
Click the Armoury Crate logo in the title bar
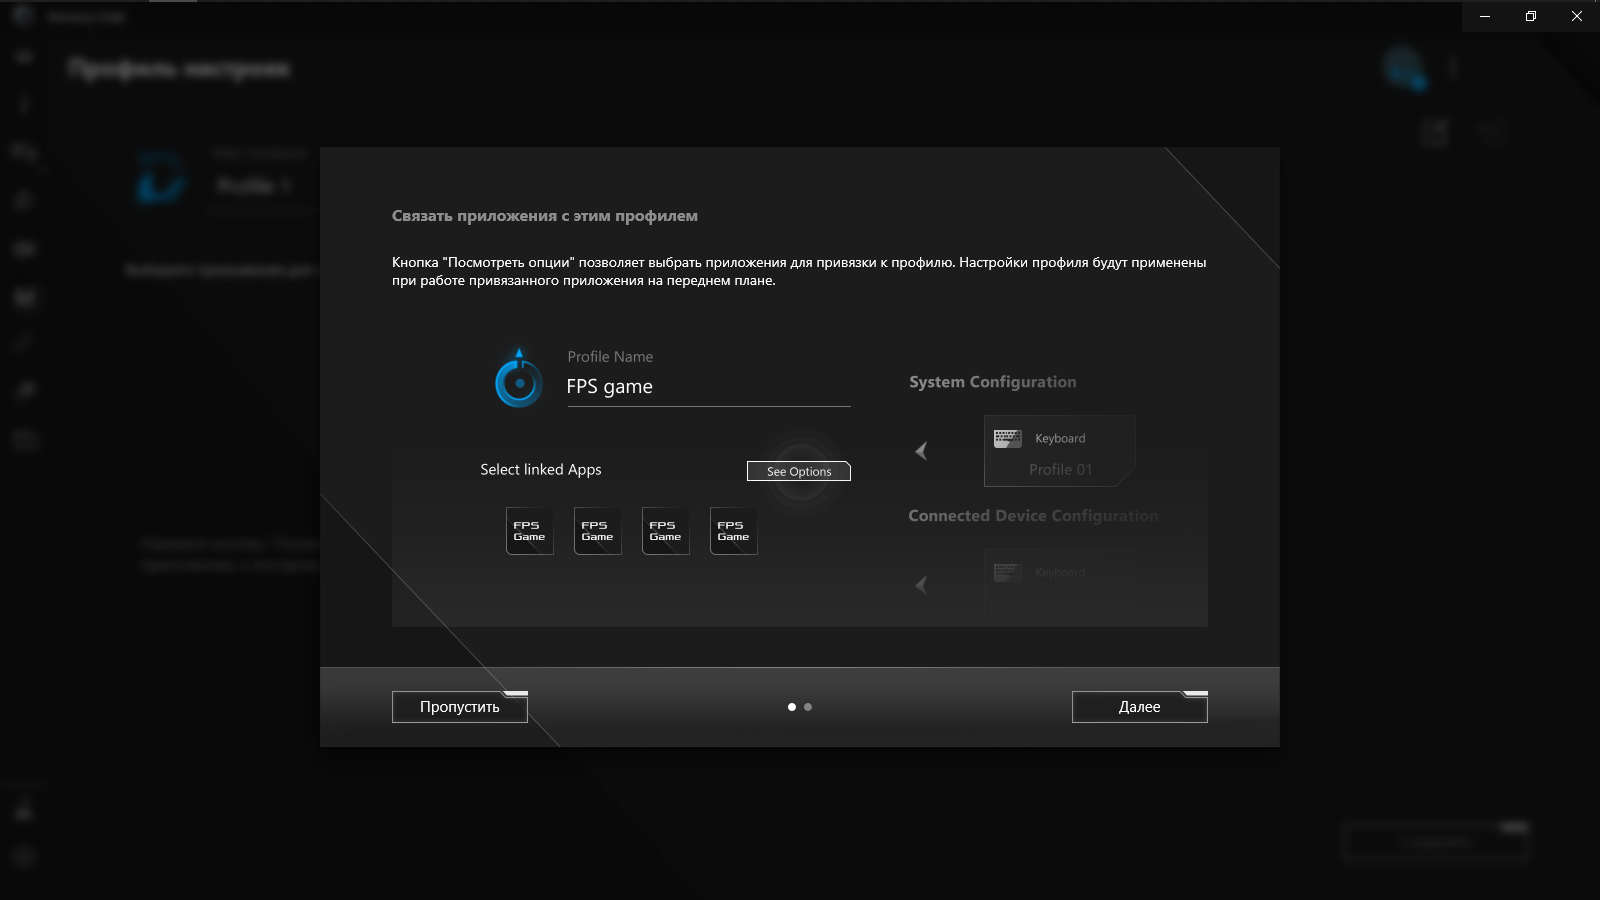tap(22, 16)
